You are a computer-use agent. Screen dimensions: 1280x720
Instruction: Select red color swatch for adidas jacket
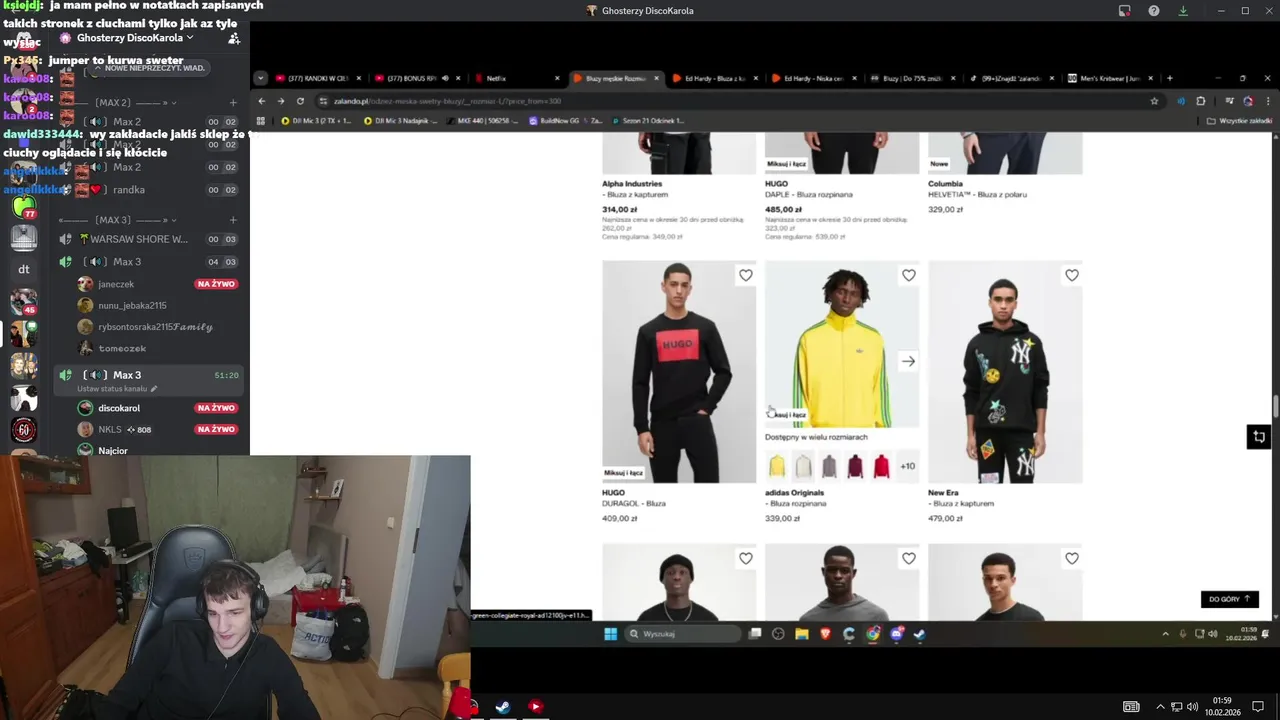coord(881,466)
